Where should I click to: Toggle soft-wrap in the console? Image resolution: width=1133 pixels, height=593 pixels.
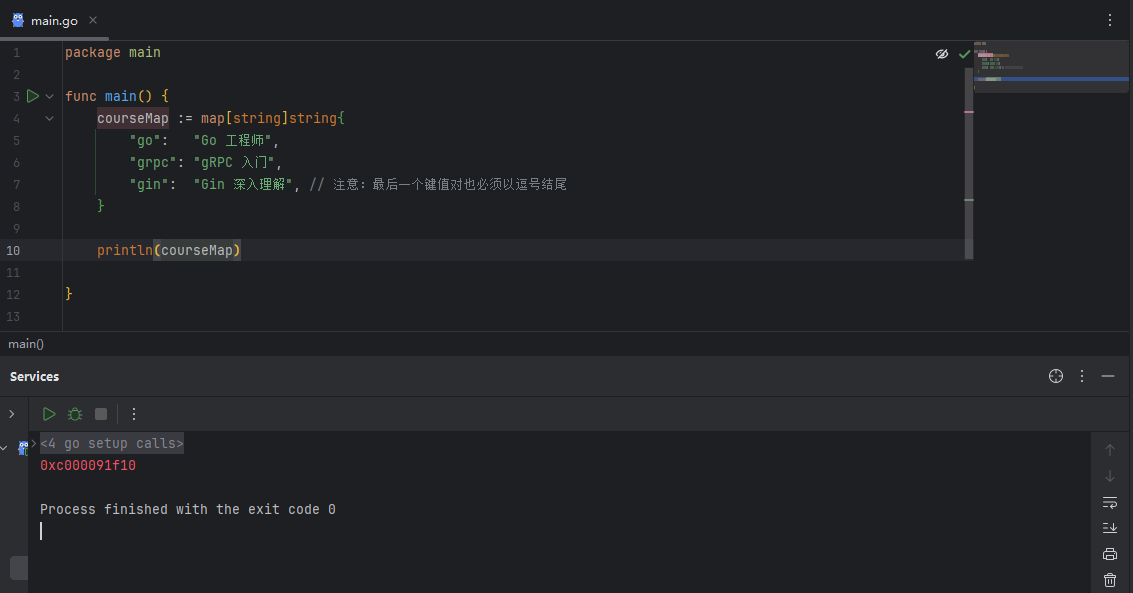pos(1110,502)
